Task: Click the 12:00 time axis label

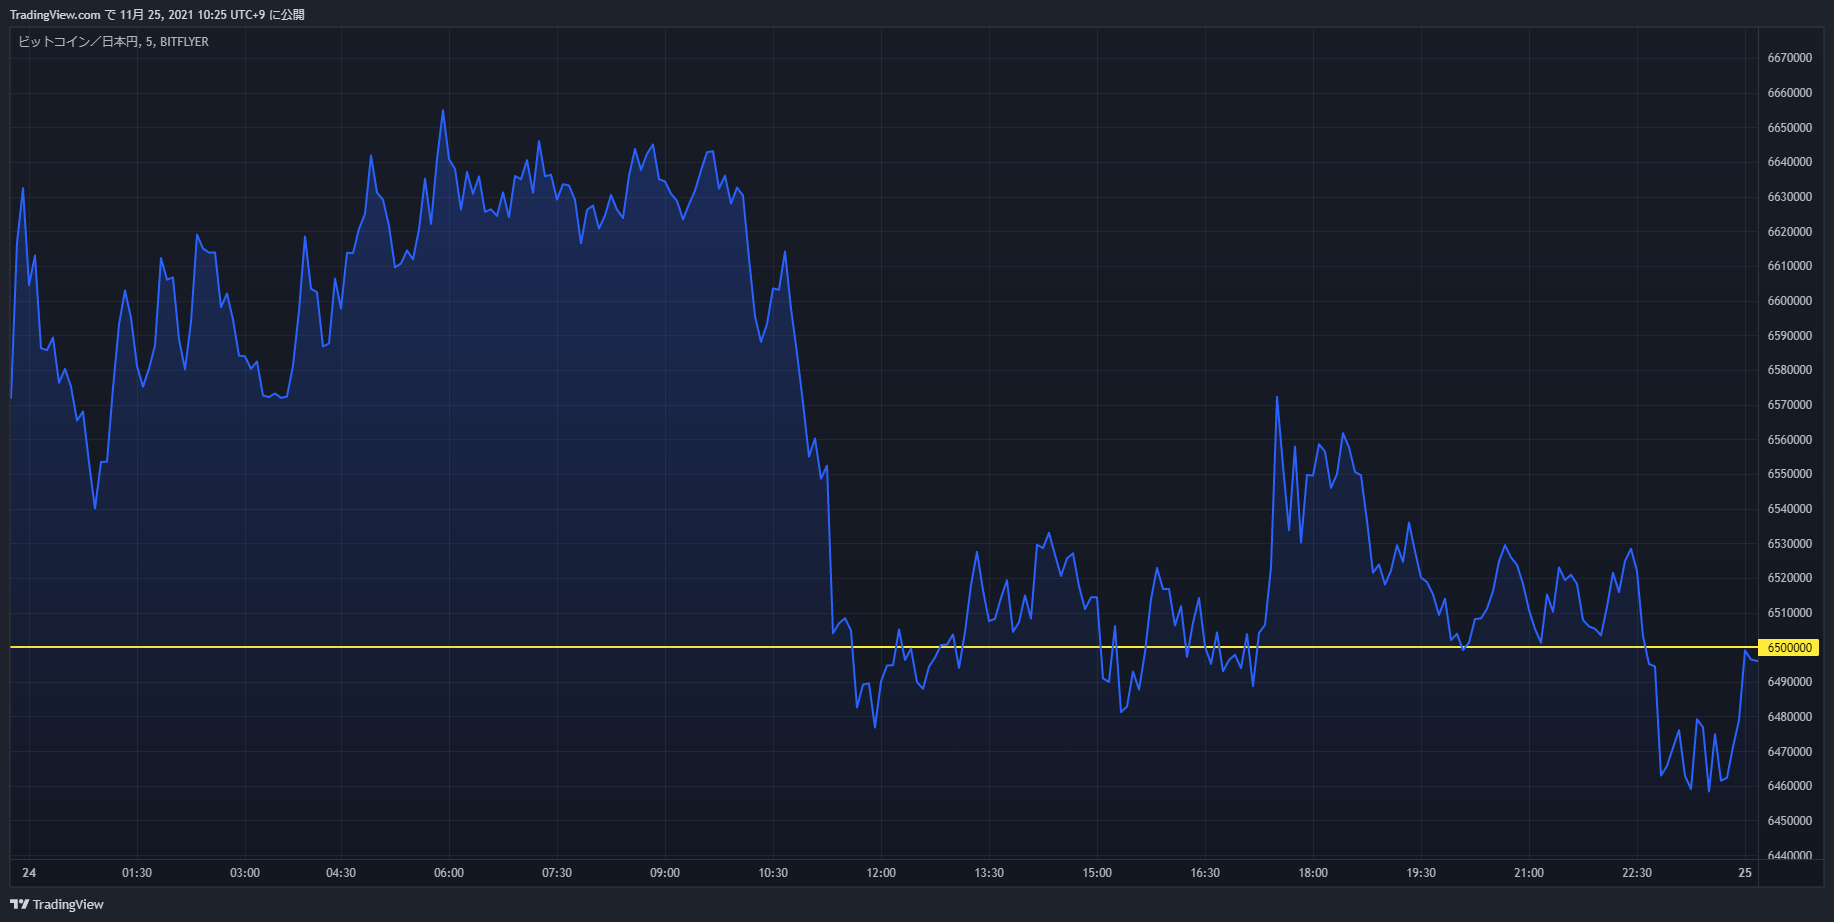Action: [881, 873]
